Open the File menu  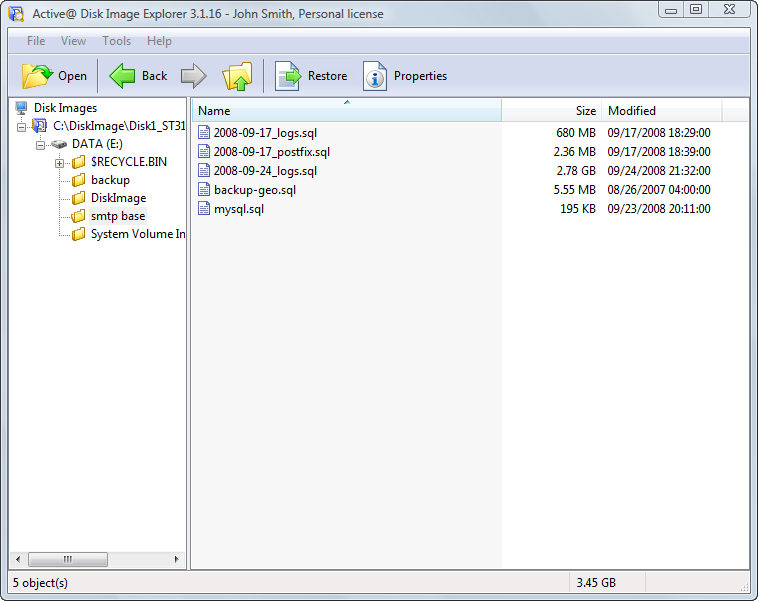tap(36, 41)
